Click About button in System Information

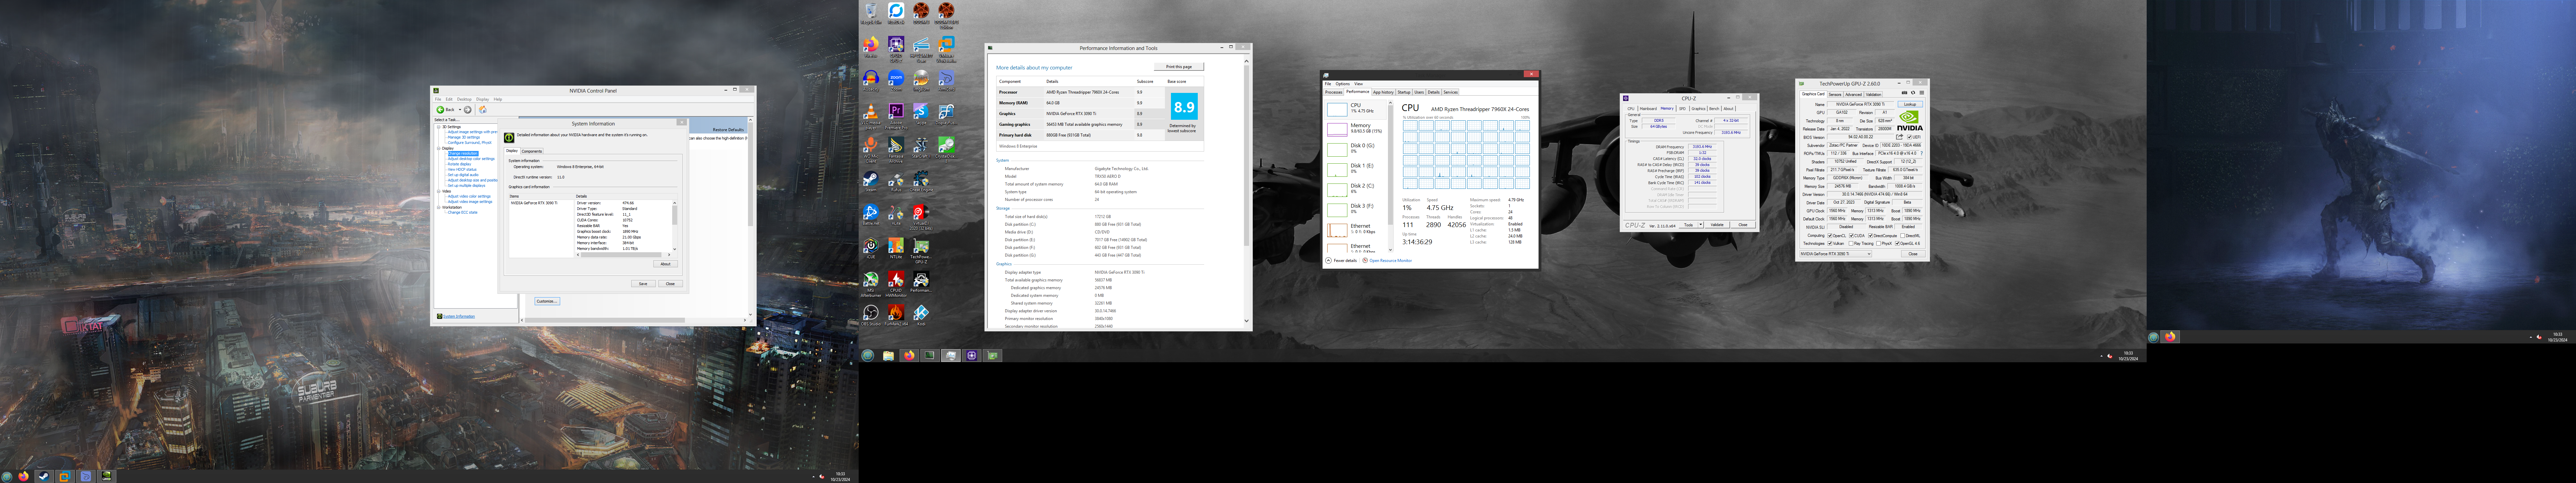point(666,264)
